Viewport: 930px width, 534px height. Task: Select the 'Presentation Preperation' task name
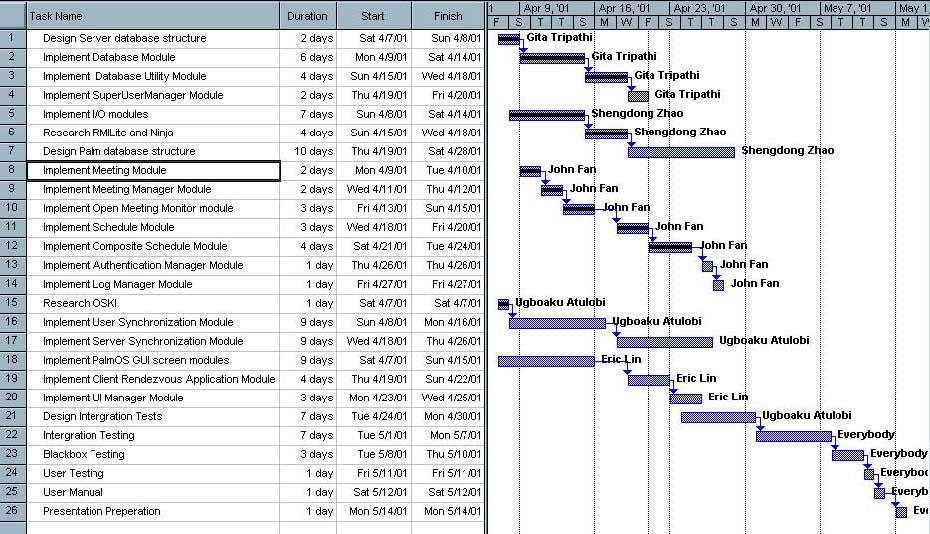coord(101,511)
